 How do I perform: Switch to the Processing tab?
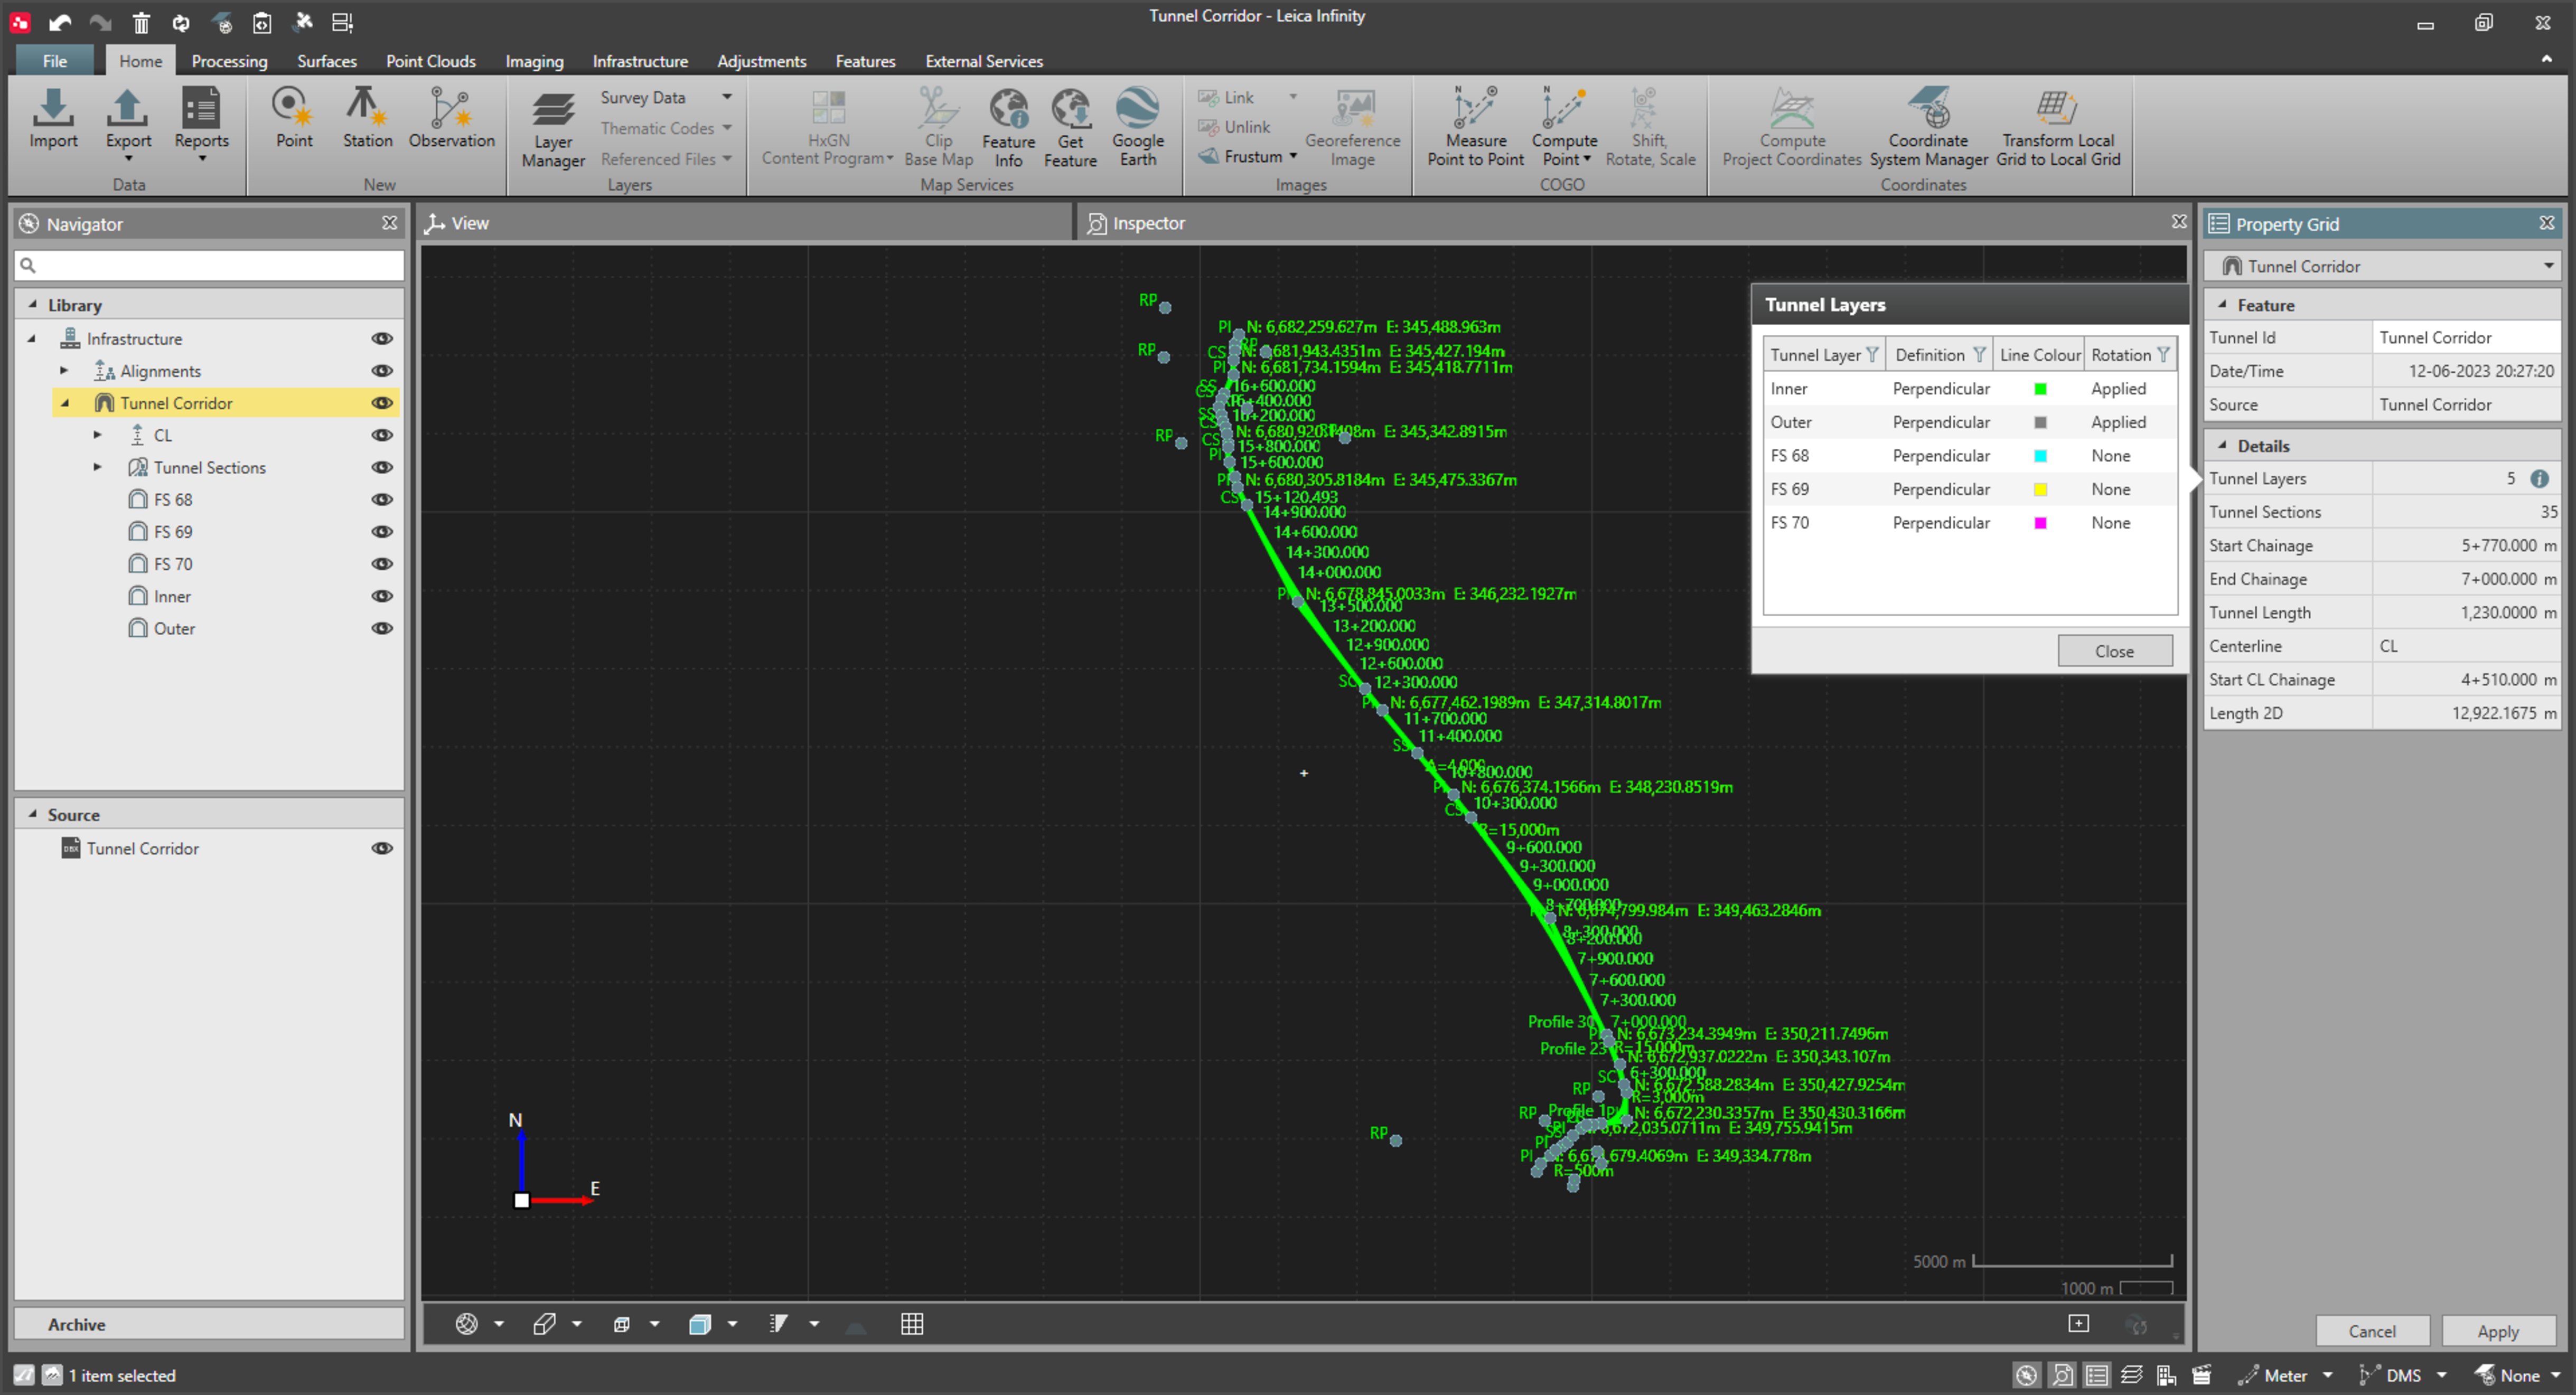229,61
